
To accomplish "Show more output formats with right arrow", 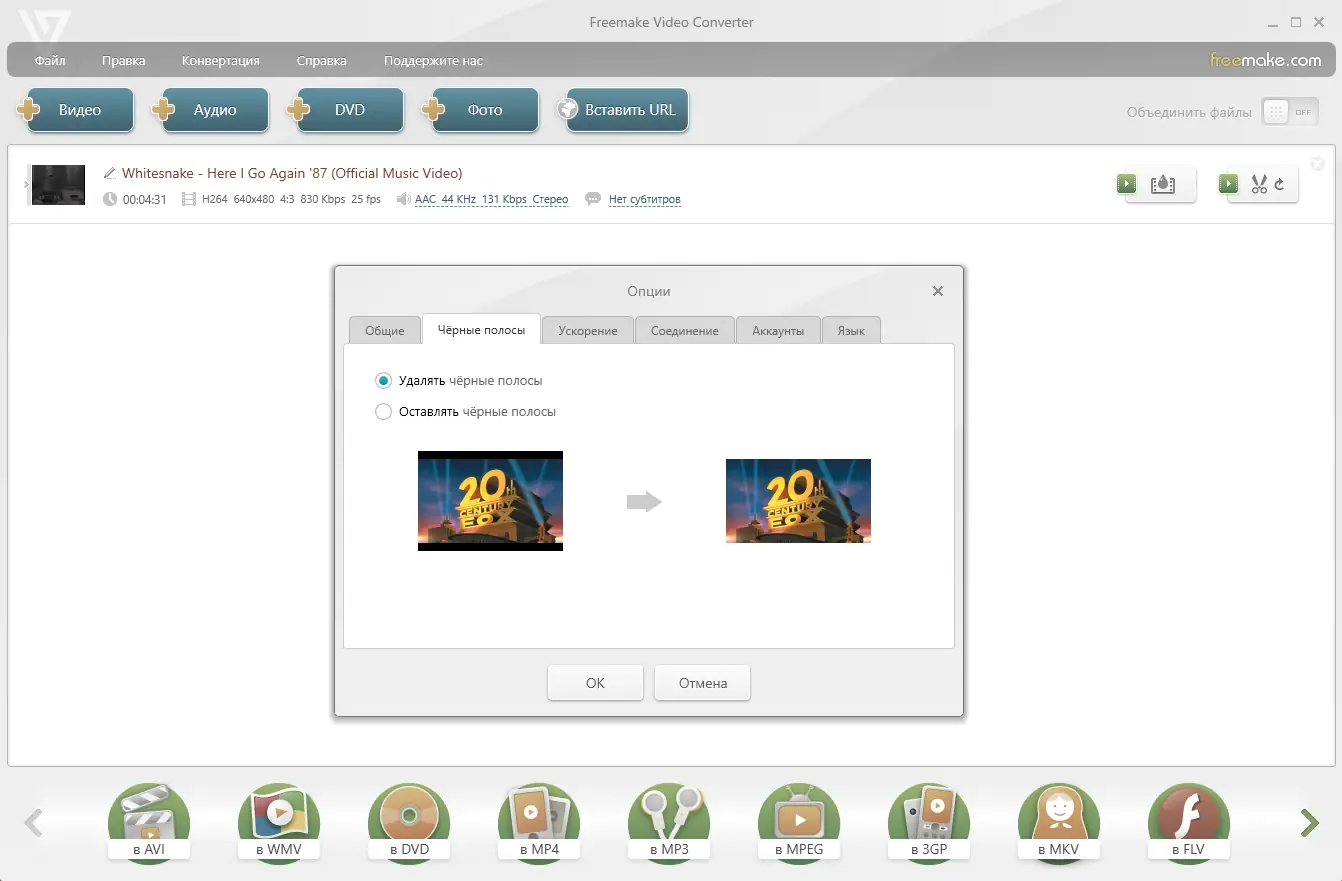I will pos(1309,823).
